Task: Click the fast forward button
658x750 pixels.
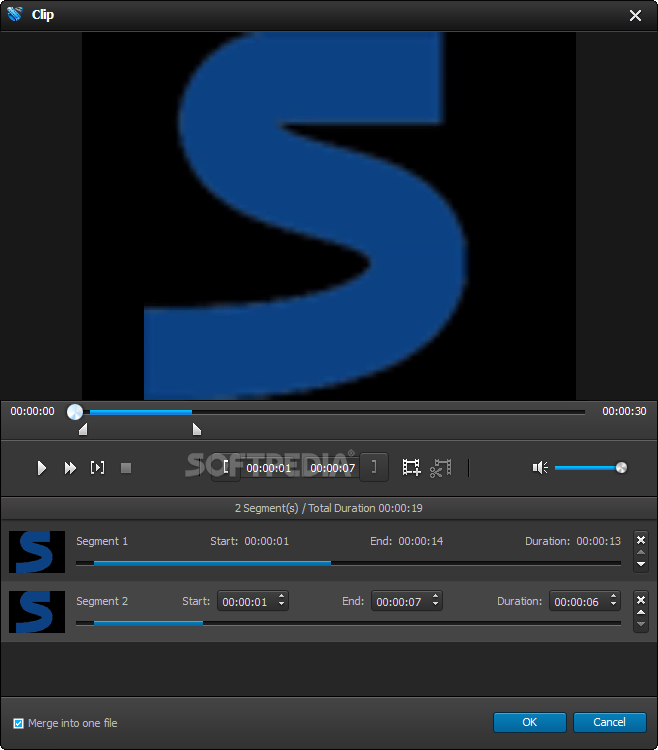Action: coord(70,468)
